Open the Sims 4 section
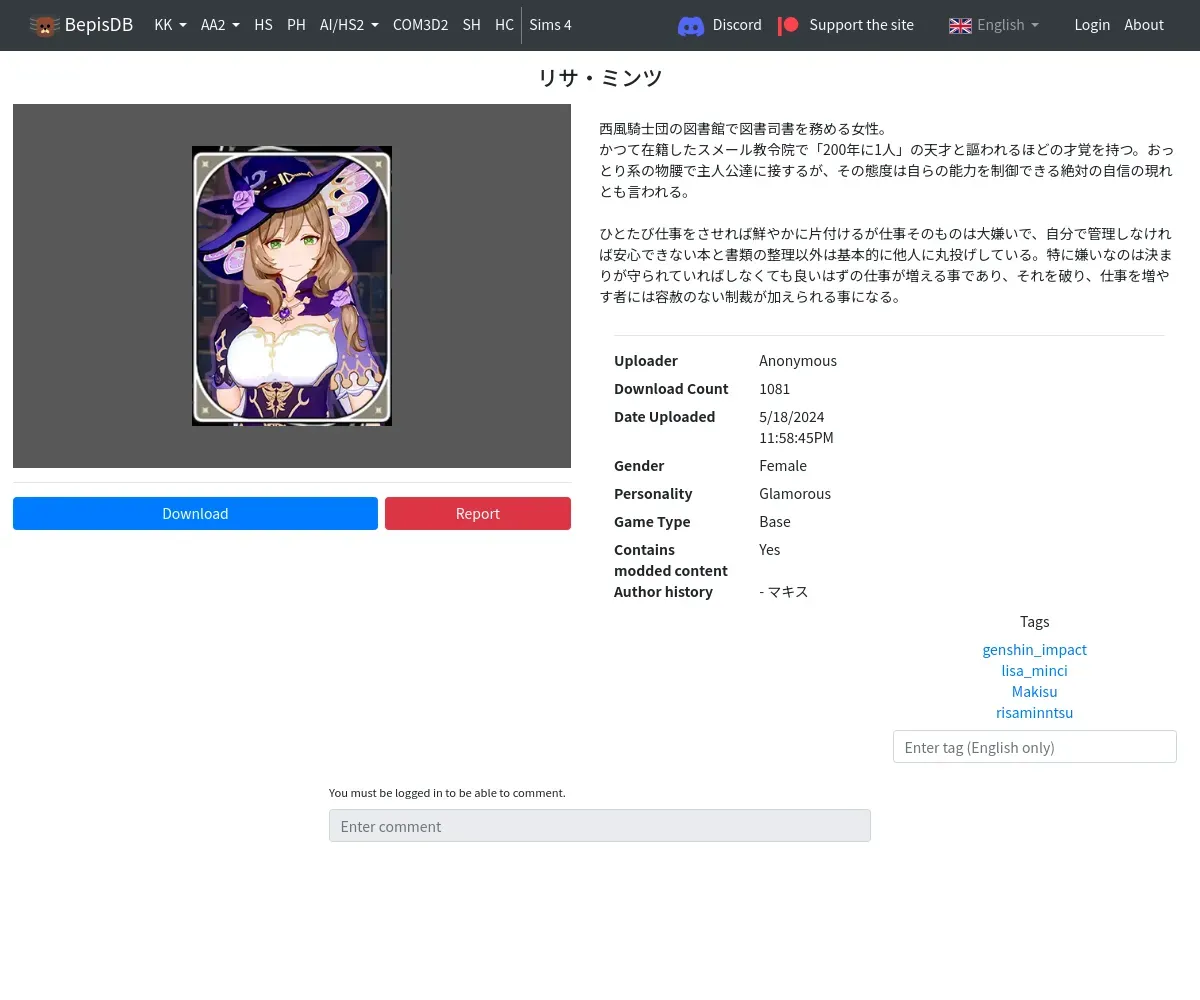 550,25
